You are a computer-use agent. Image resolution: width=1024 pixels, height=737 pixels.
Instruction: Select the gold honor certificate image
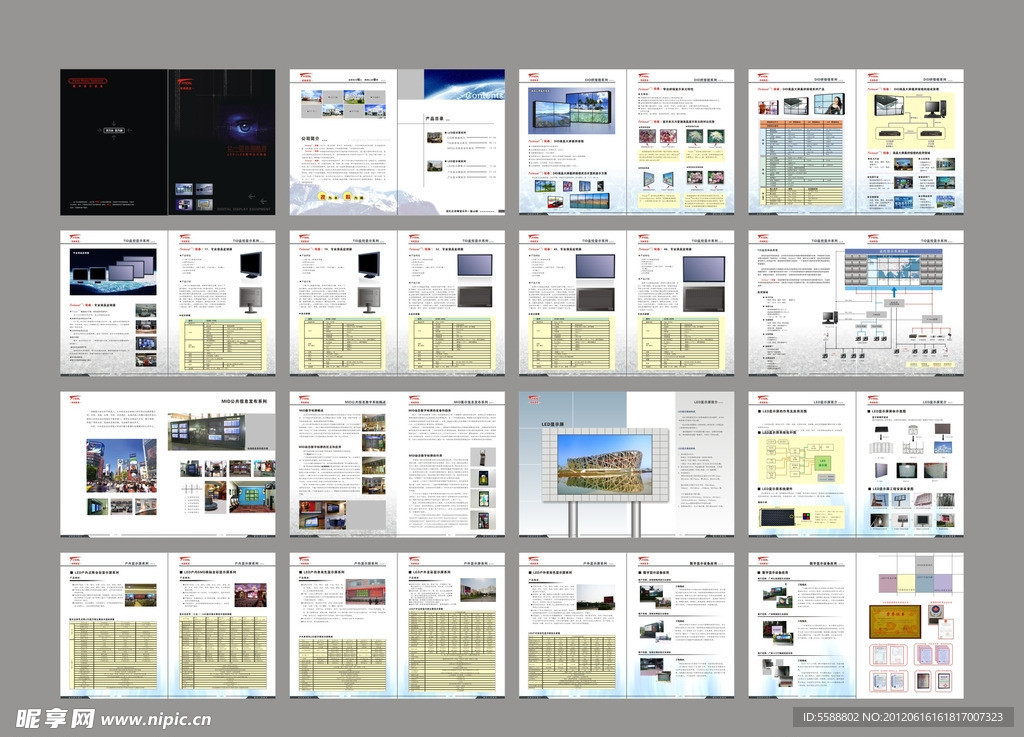[893, 619]
